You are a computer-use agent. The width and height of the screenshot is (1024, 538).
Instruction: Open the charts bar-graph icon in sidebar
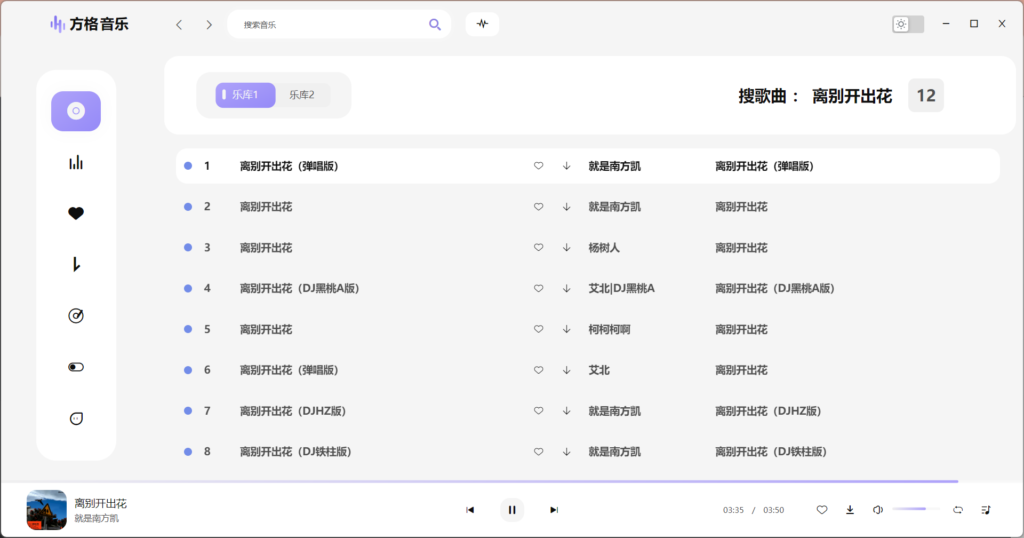tap(76, 163)
